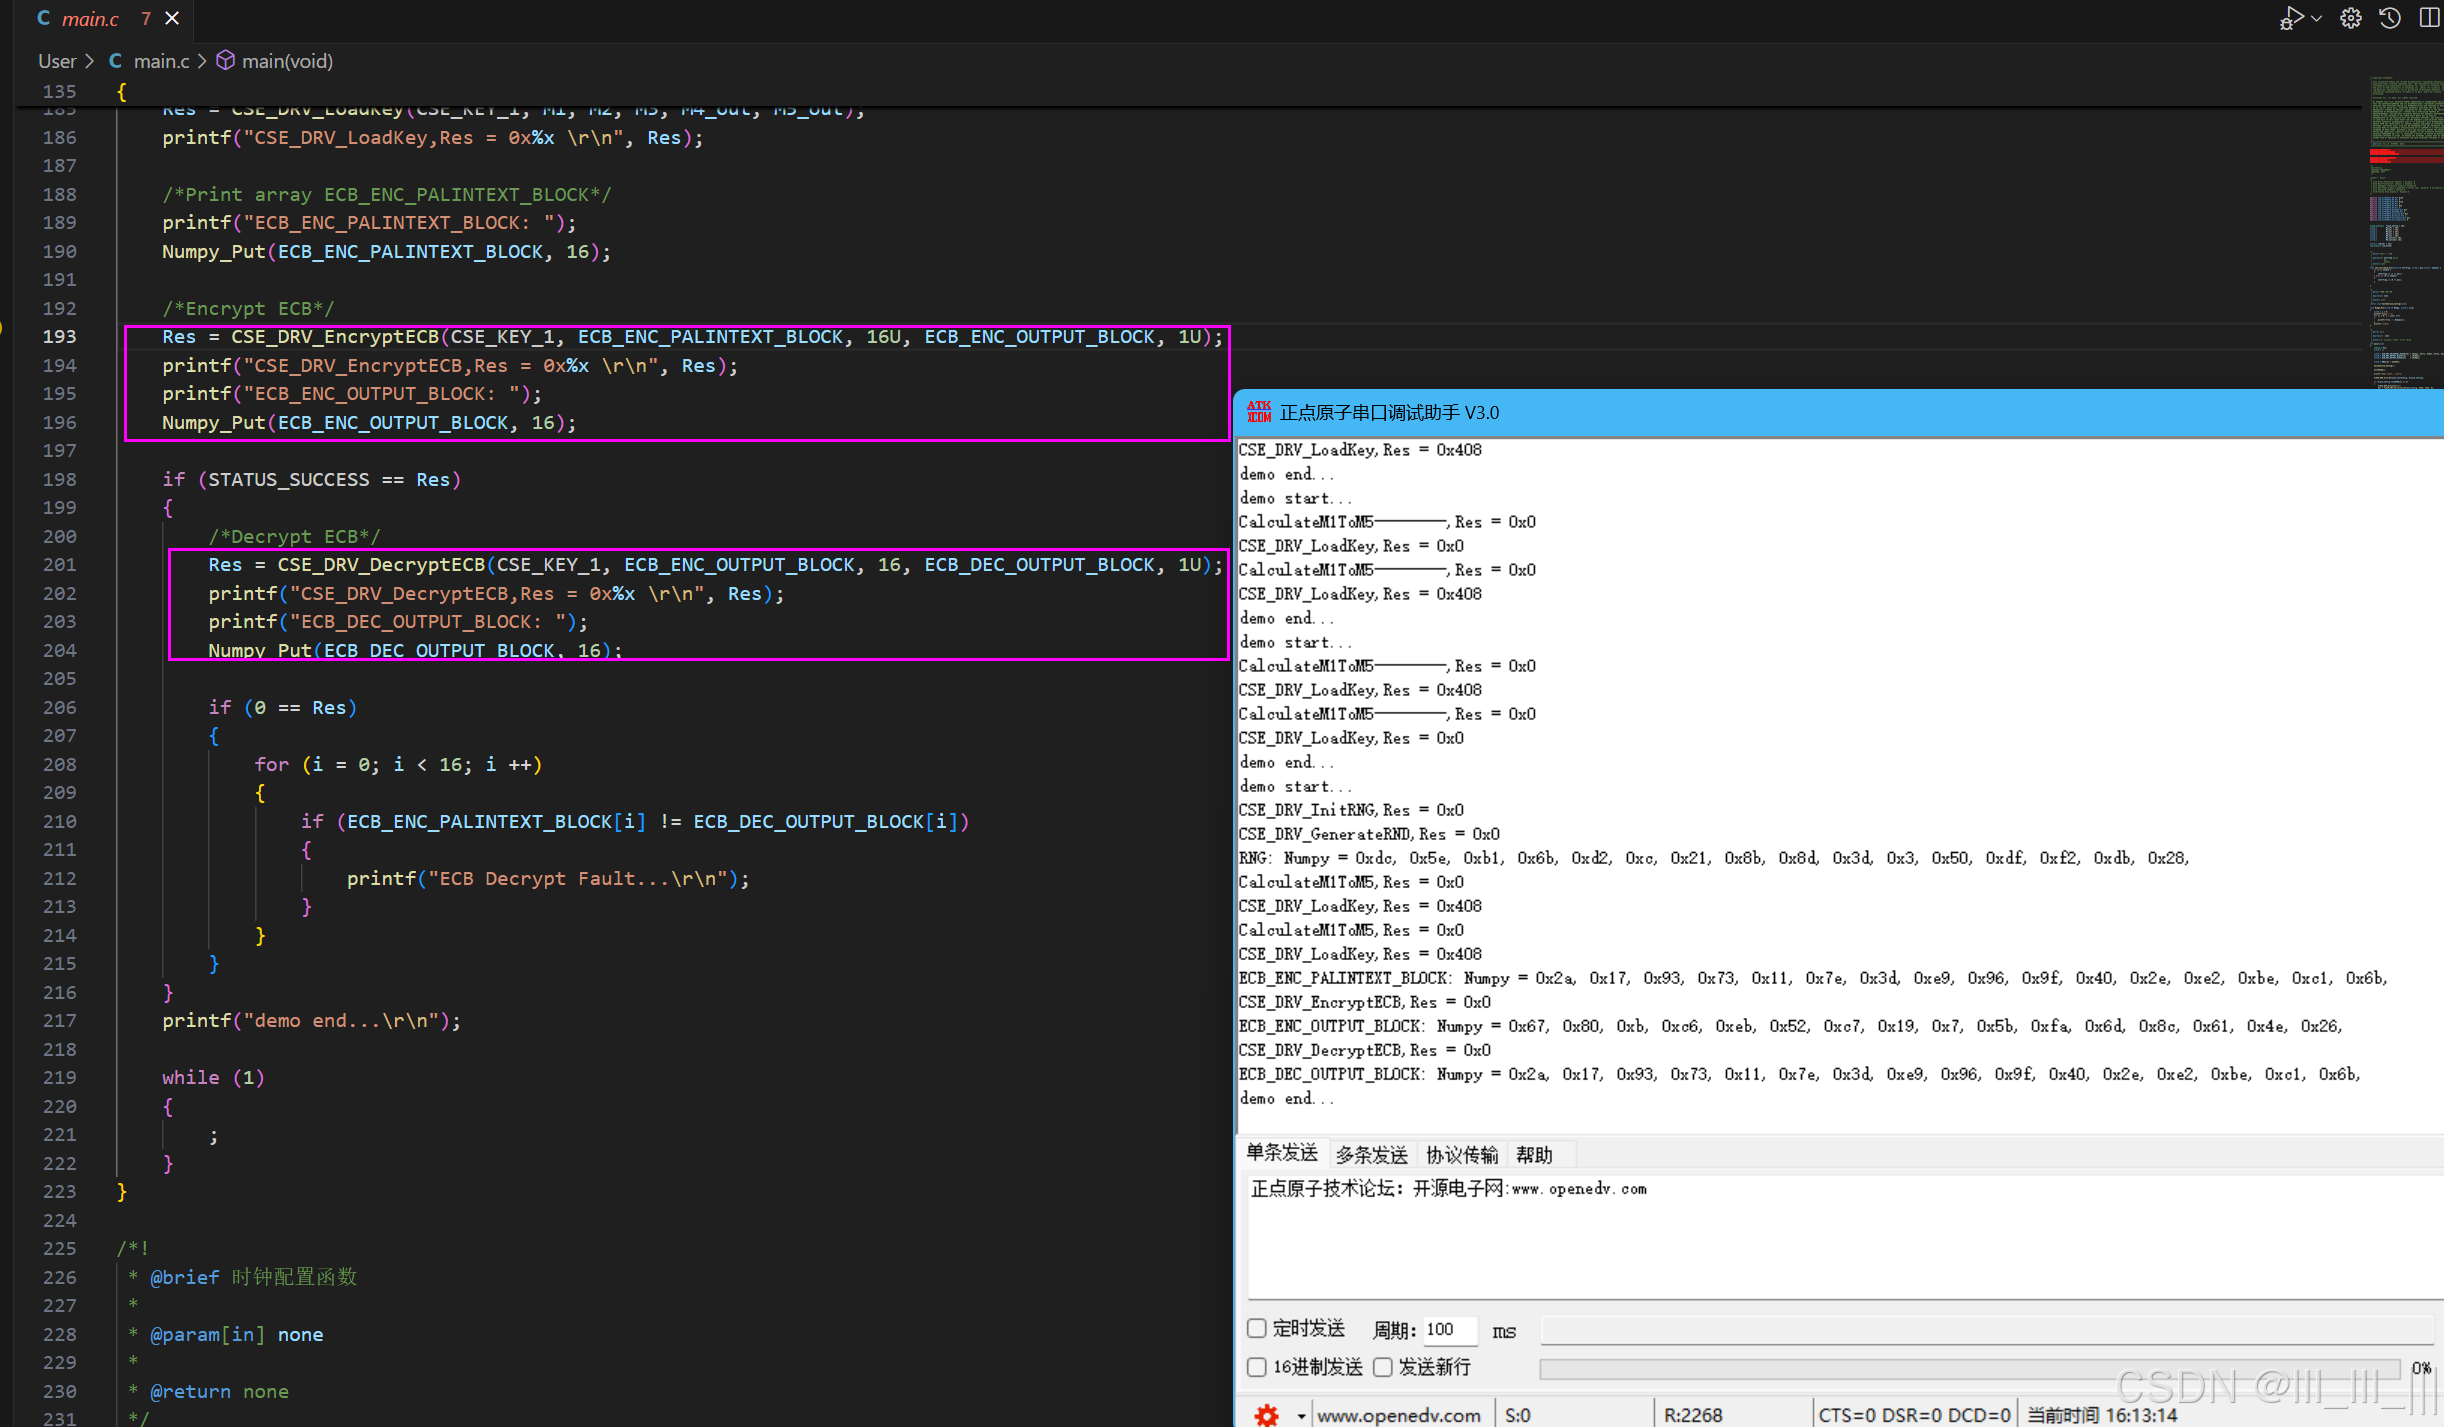Click the Debug/Run C file icon
The image size is (2444, 1427).
pyautogui.click(x=2290, y=18)
